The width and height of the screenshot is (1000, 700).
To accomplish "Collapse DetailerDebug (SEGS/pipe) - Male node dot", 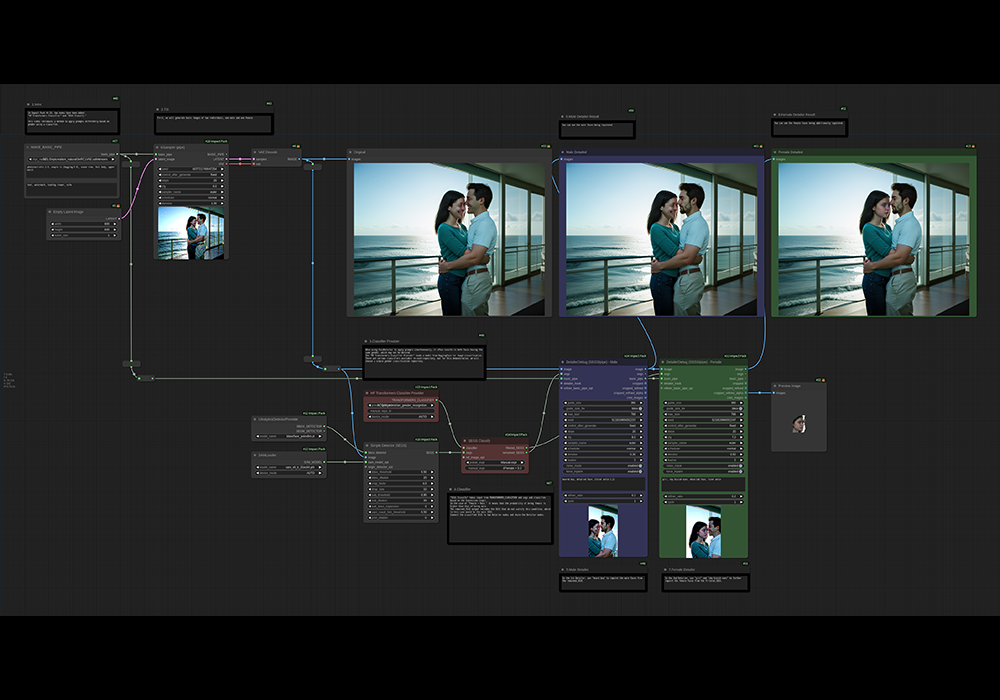I will tap(562, 362).
